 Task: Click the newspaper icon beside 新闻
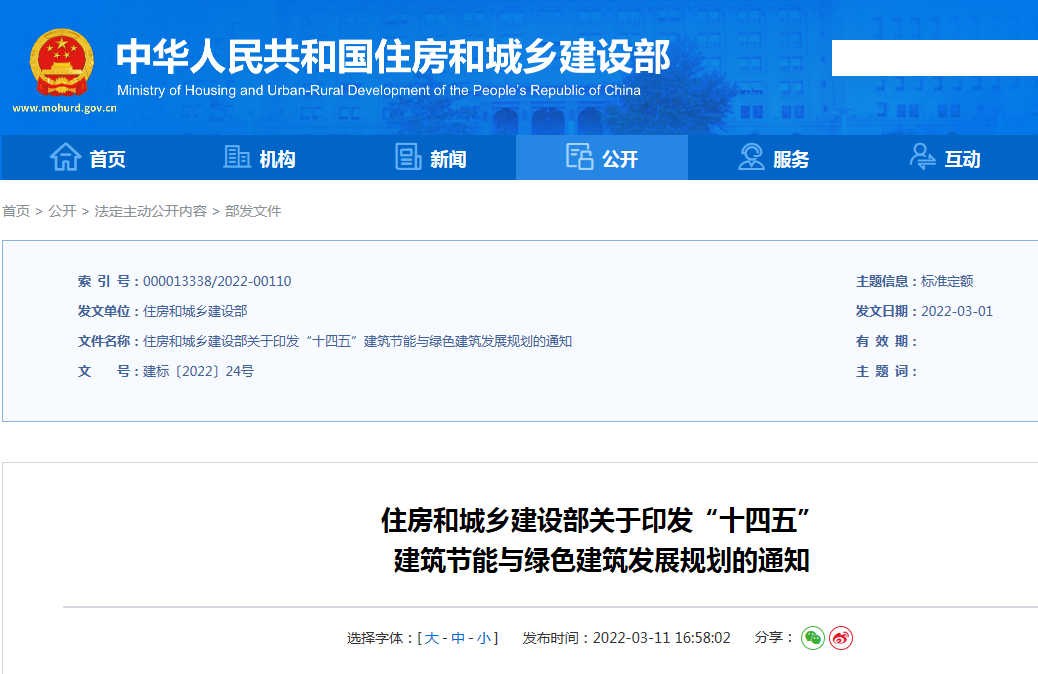click(x=408, y=157)
